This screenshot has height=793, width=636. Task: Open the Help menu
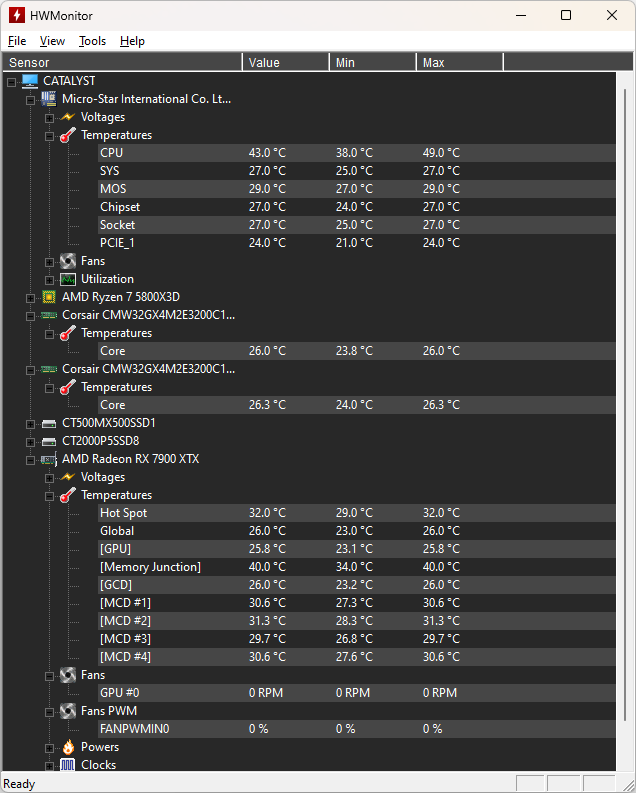pyautogui.click(x=132, y=41)
